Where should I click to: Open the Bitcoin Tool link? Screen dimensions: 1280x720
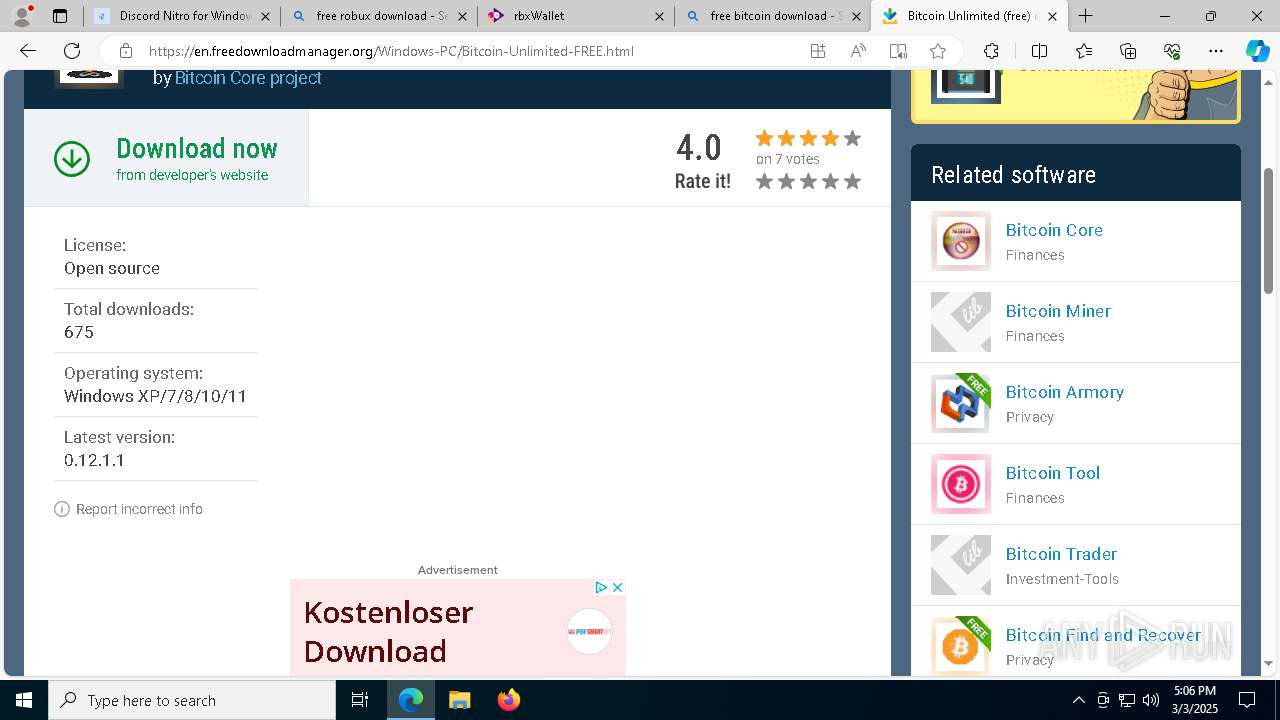[1053, 473]
